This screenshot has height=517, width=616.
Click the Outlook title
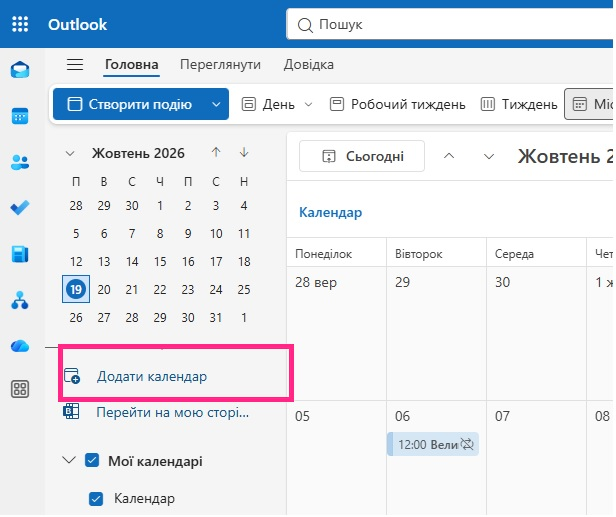coord(77,25)
